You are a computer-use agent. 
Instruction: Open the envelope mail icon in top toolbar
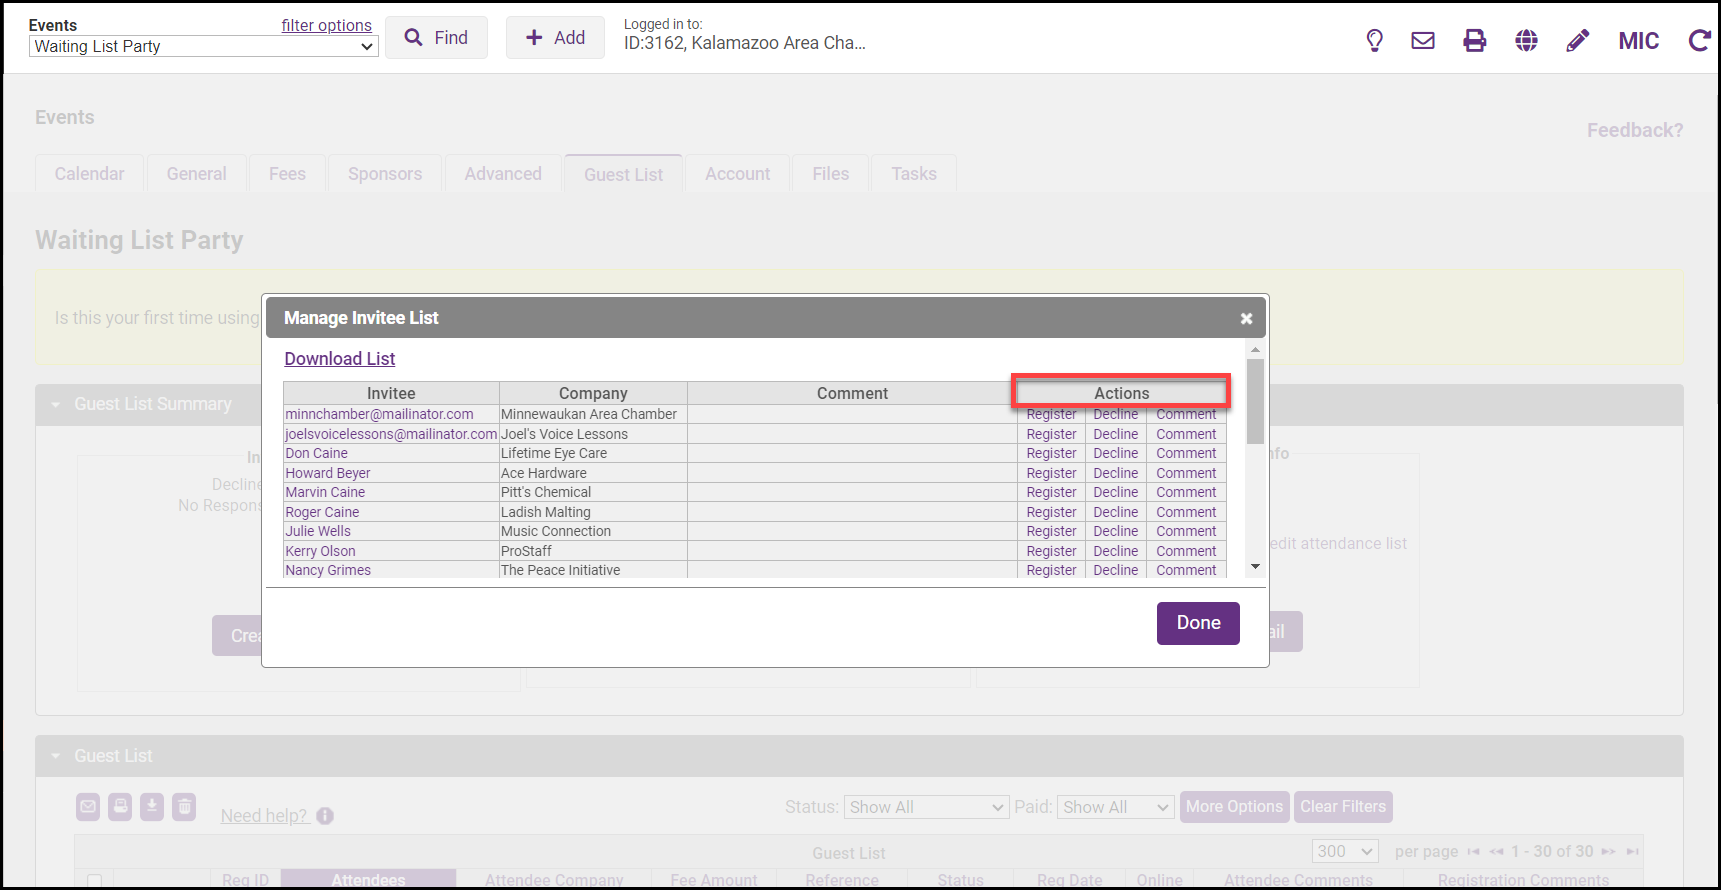[1422, 40]
